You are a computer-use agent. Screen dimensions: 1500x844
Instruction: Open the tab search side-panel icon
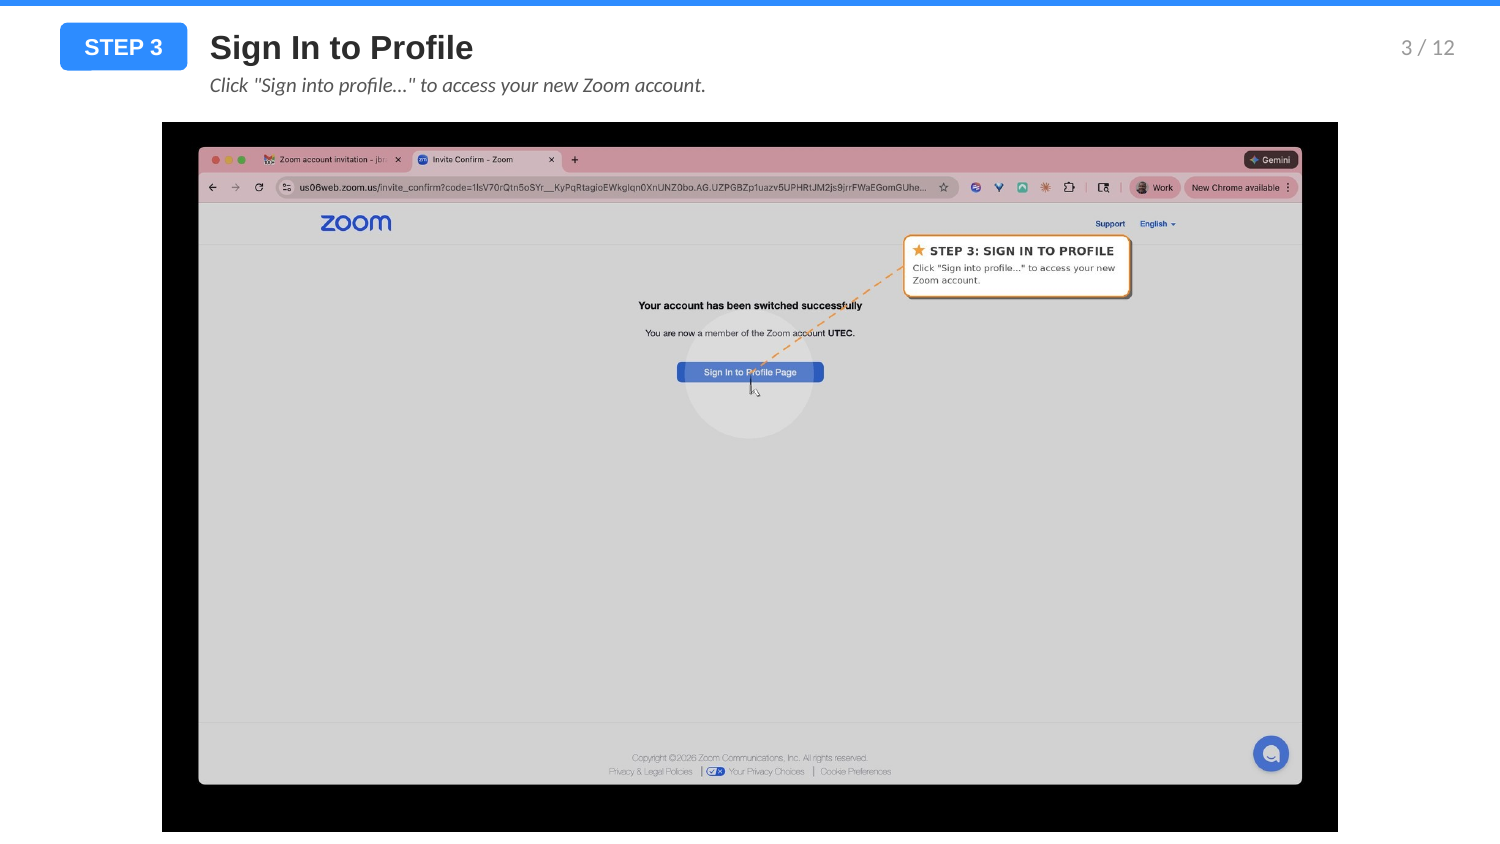pos(1104,187)
